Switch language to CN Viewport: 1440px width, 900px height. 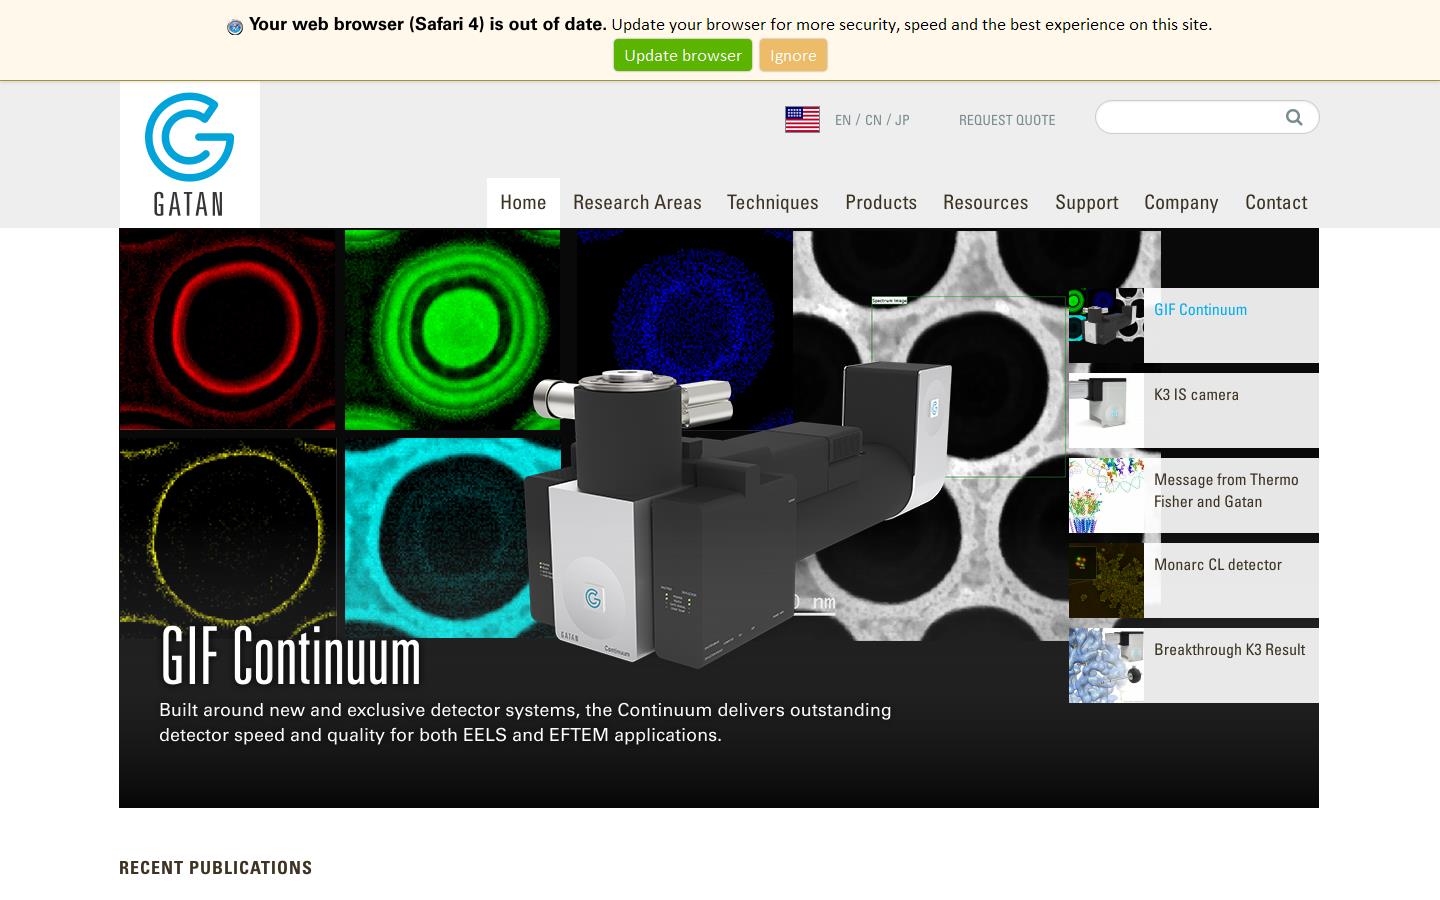click(x=873, y=120)
